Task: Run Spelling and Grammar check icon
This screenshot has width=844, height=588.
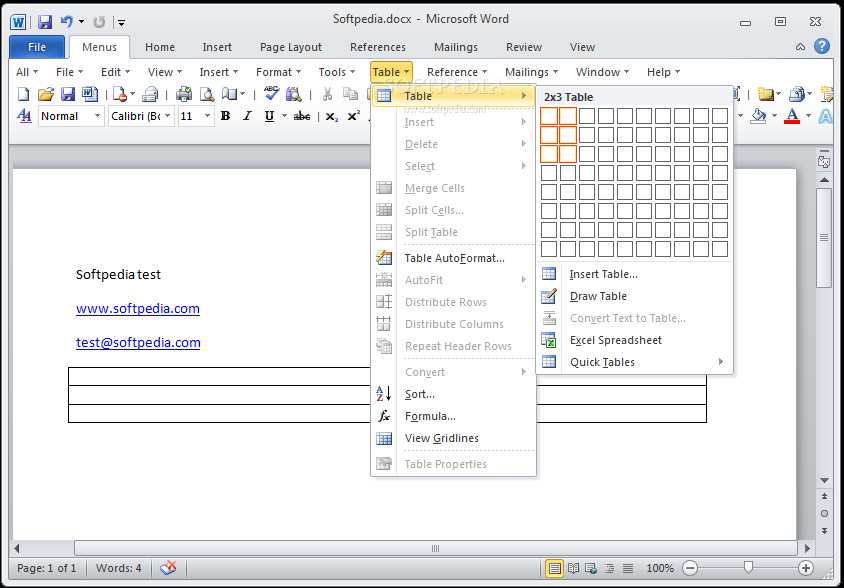Action: 271,94
